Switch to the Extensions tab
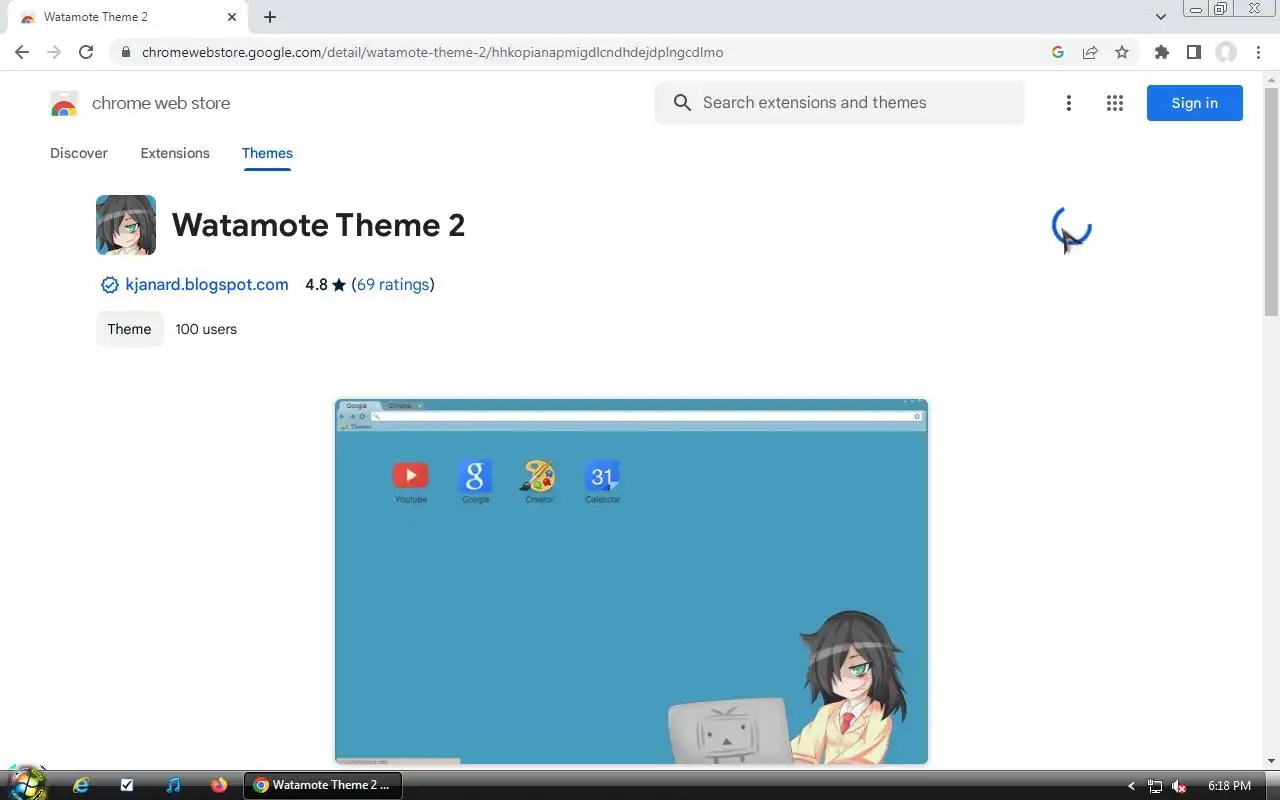This screenshot has height=800, width=1280. 175,153
